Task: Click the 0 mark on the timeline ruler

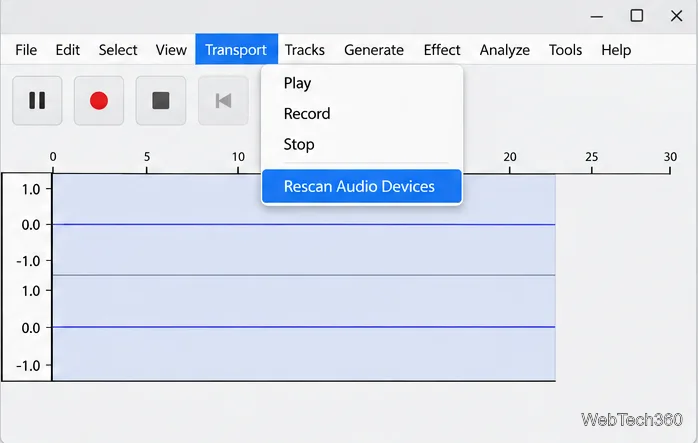Action: 53,157
